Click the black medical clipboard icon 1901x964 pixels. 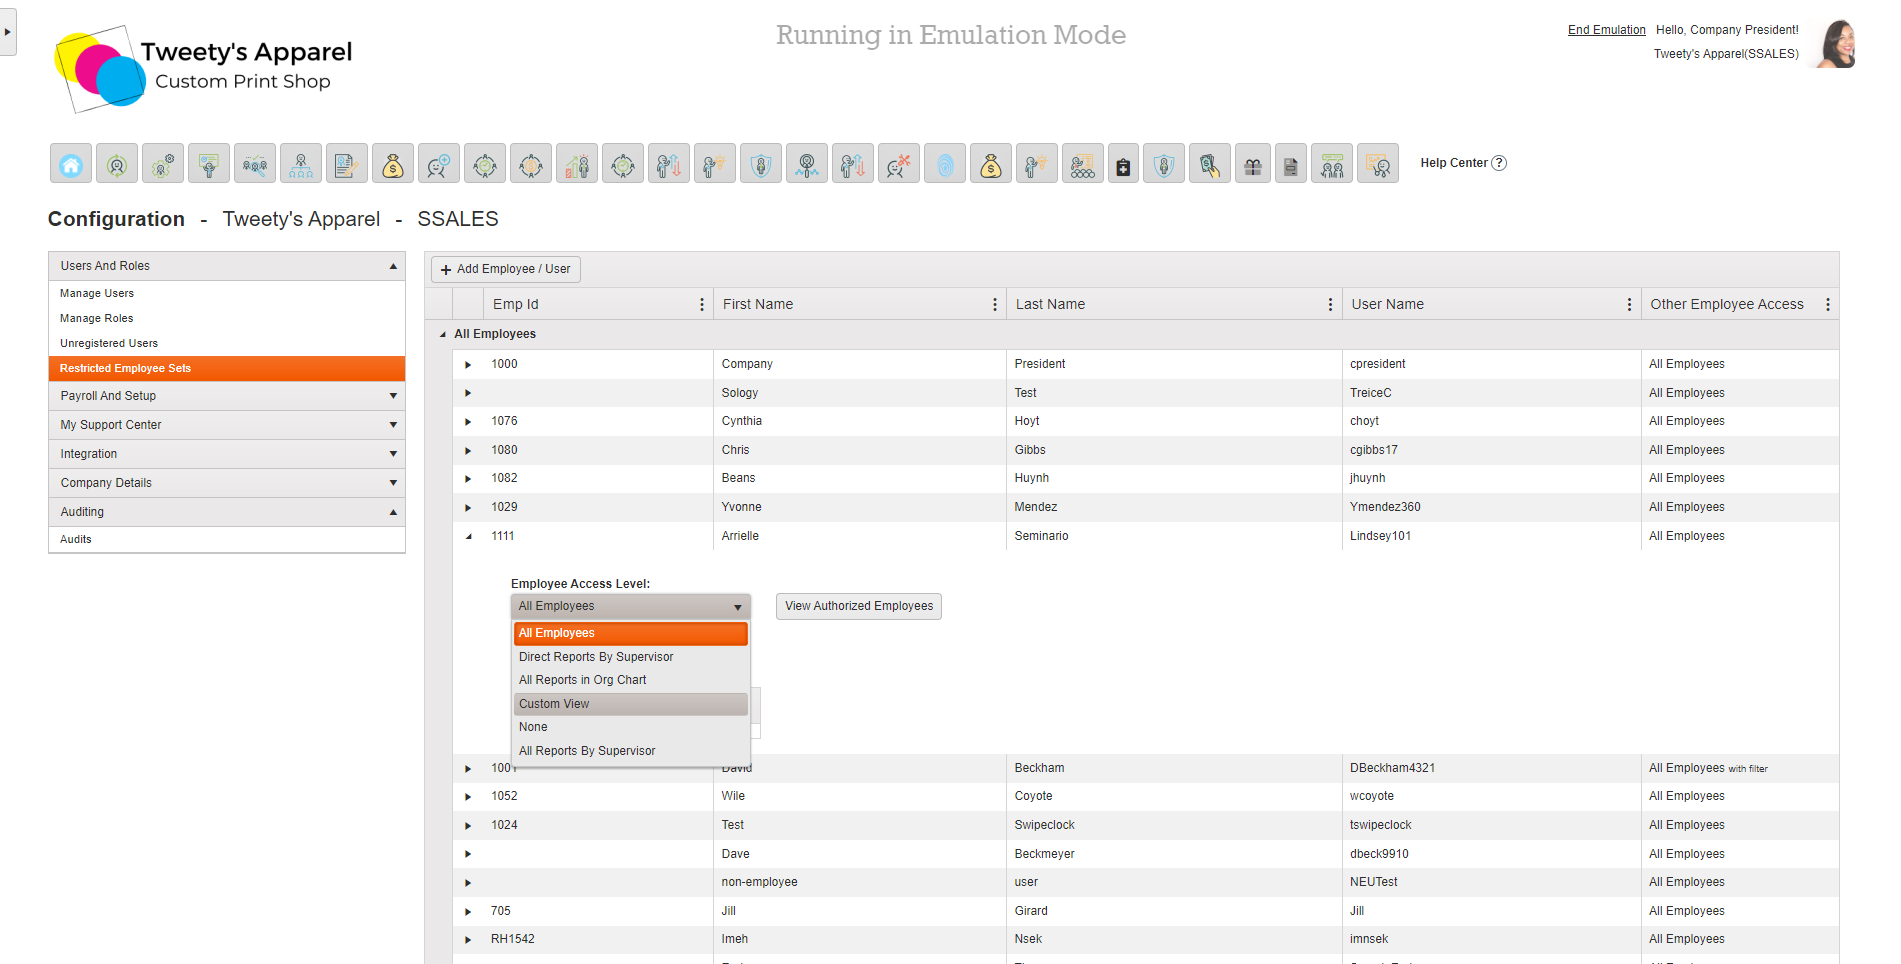coord(1123,164)
